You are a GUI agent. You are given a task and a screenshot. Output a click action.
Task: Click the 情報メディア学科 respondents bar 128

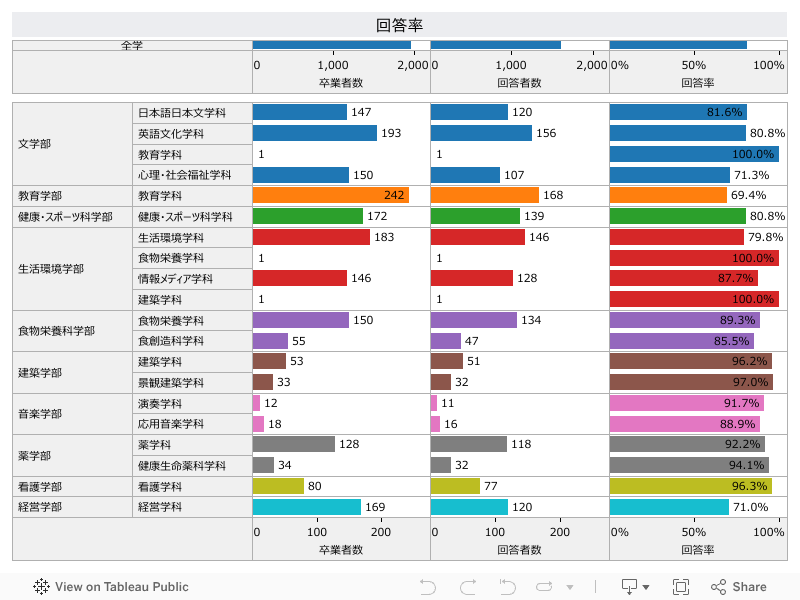point(471,278)
